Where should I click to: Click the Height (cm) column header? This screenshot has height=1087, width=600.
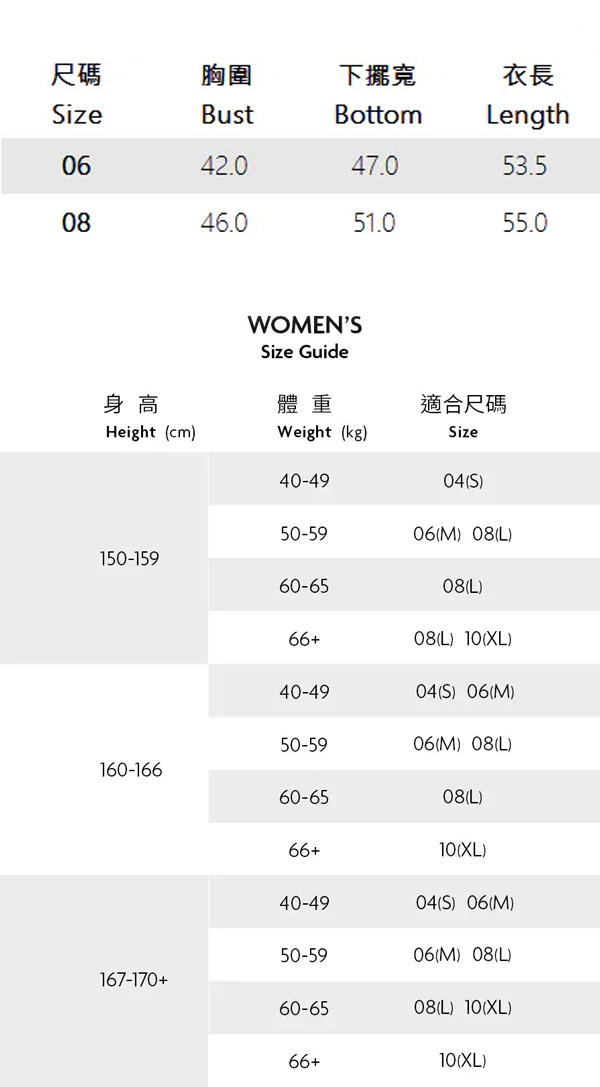click(150, 418)
